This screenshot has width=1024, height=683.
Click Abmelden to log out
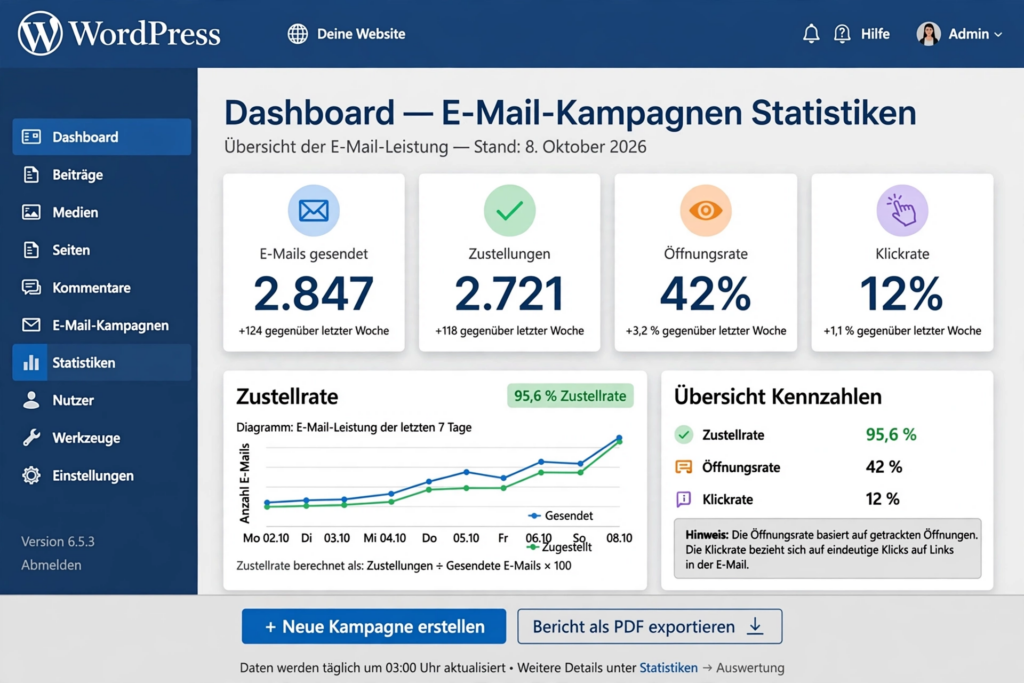[51, 565]
